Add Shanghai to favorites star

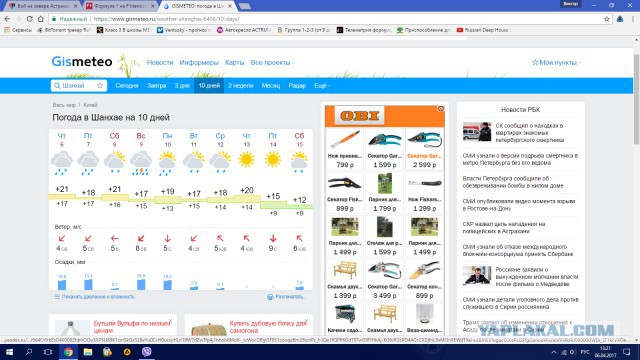pos(100,85)
